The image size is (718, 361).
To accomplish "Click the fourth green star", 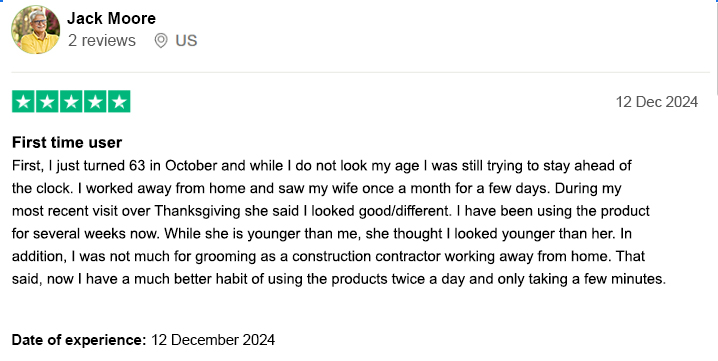I will [x=95, y=101].
